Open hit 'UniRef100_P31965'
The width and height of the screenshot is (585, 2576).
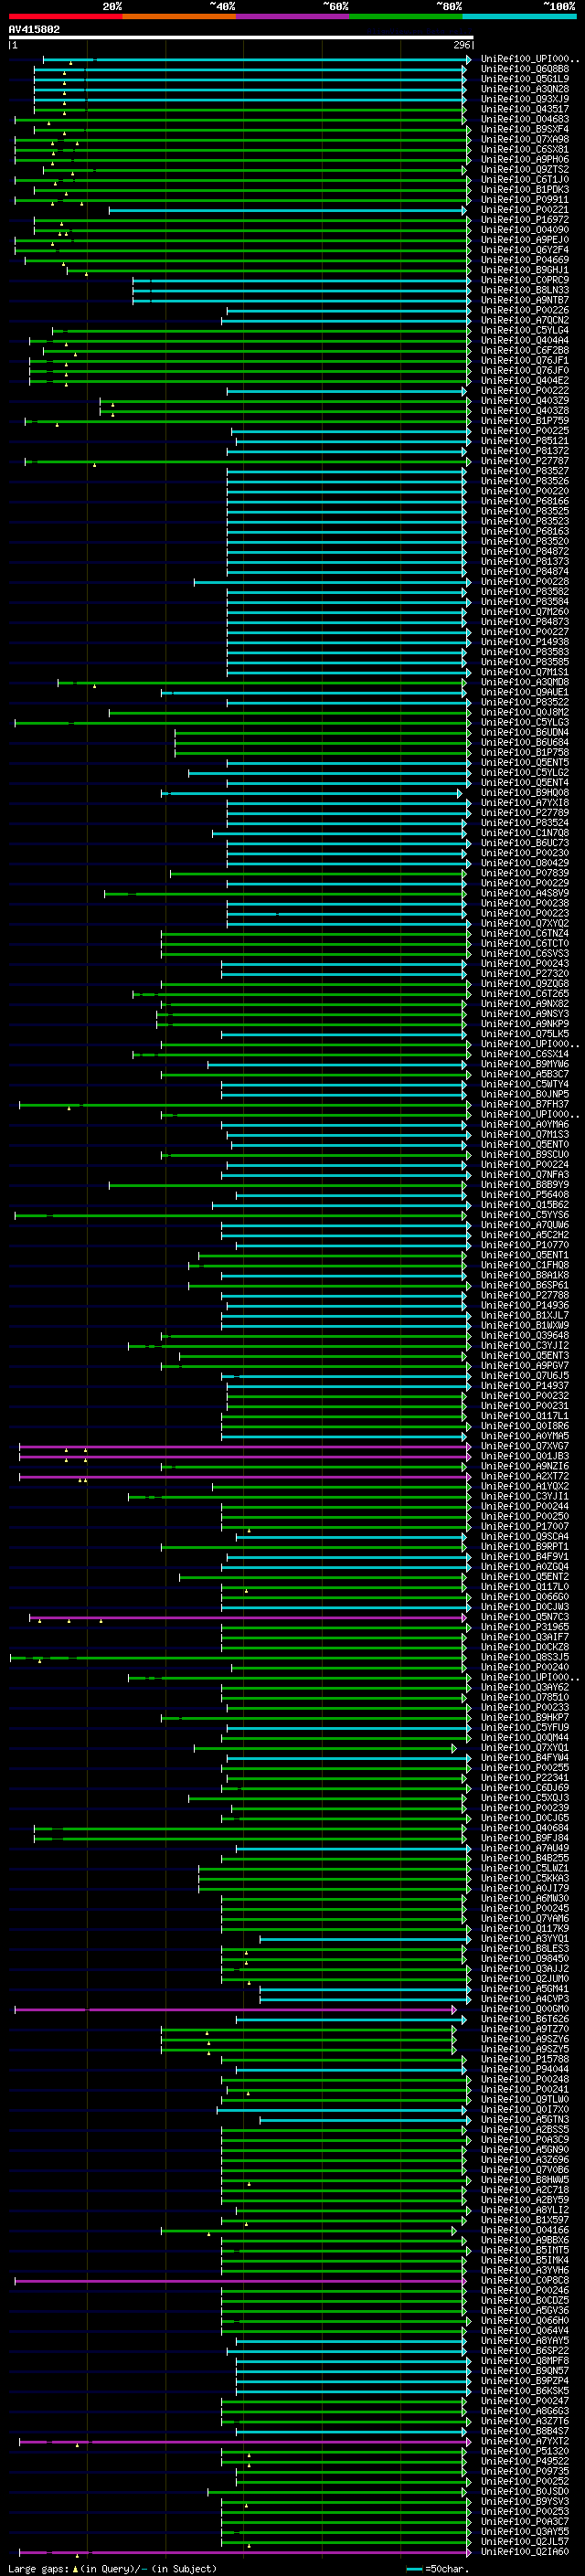(525, 1627)
